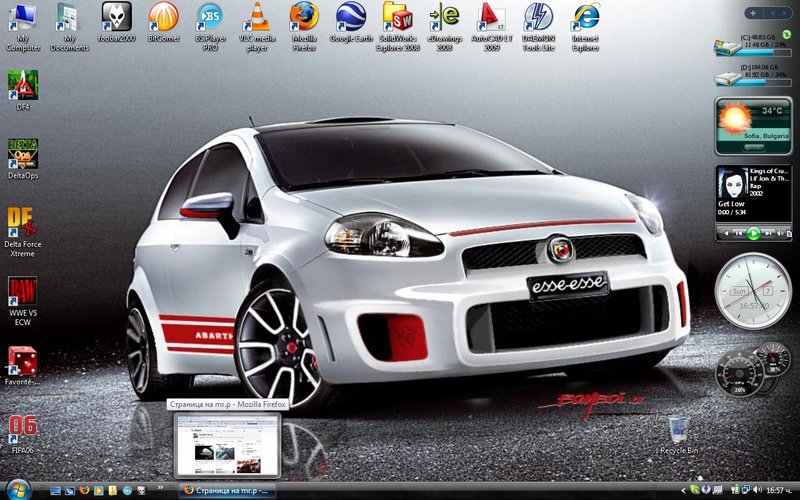Open VLC media player shortcut
This screenshot has width=800, height=500.
point(258,17)
